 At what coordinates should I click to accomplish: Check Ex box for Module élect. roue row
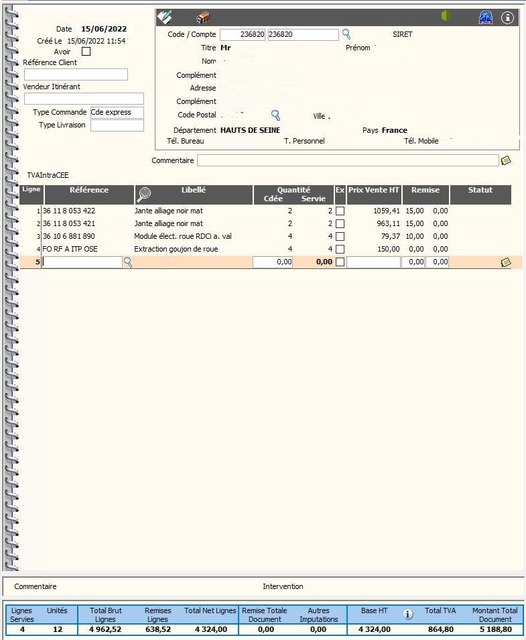pyautogui.click(x=340, y=236)
